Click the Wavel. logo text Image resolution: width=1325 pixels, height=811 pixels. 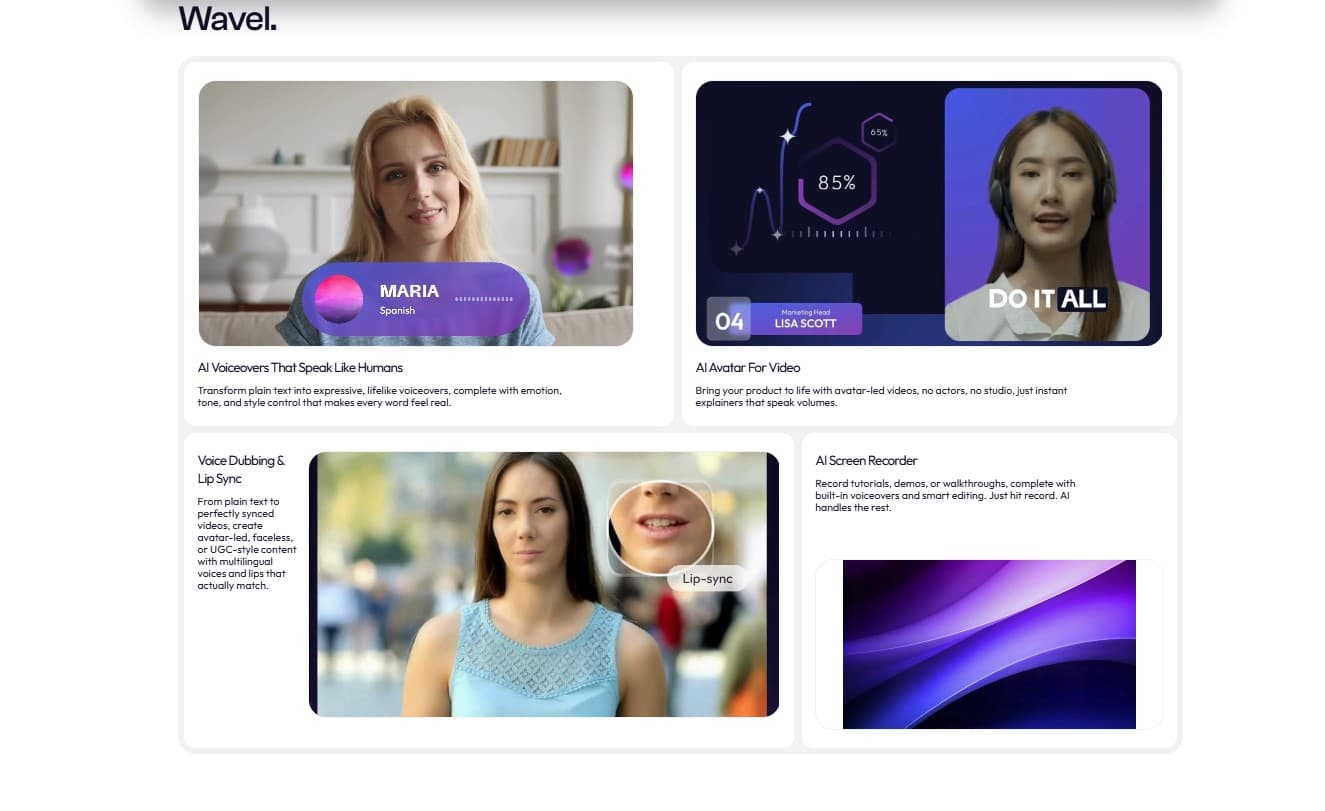(x=227, y=18)
